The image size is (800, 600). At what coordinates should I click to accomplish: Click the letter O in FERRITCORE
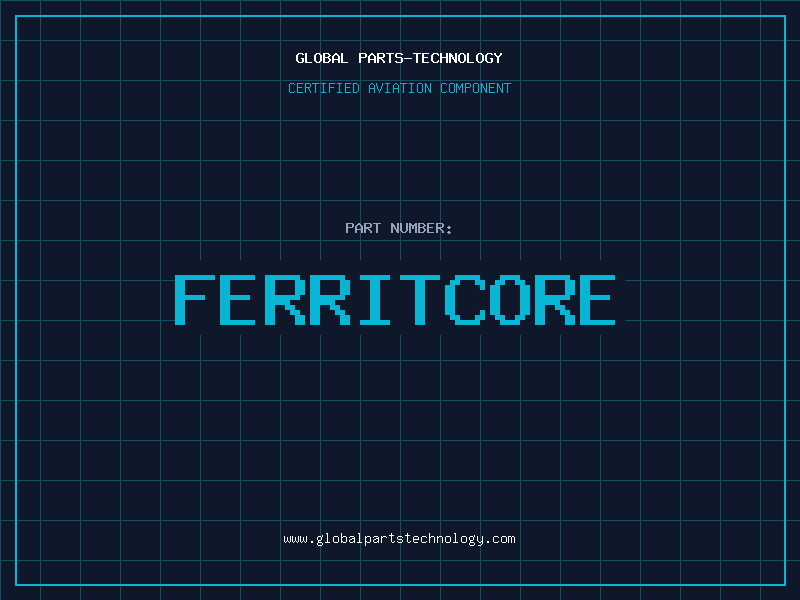pos(507,299)
